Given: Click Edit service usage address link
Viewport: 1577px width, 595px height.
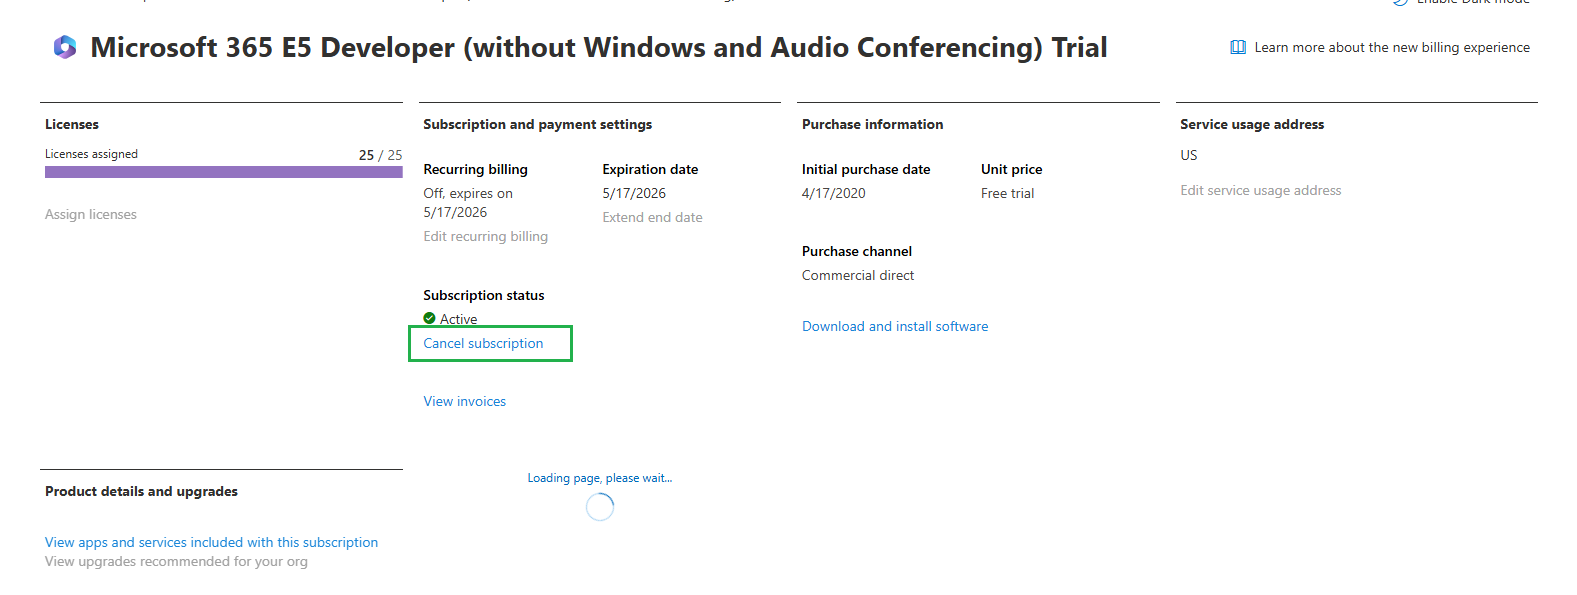Looking at the screenshot, I should 1260,190.
